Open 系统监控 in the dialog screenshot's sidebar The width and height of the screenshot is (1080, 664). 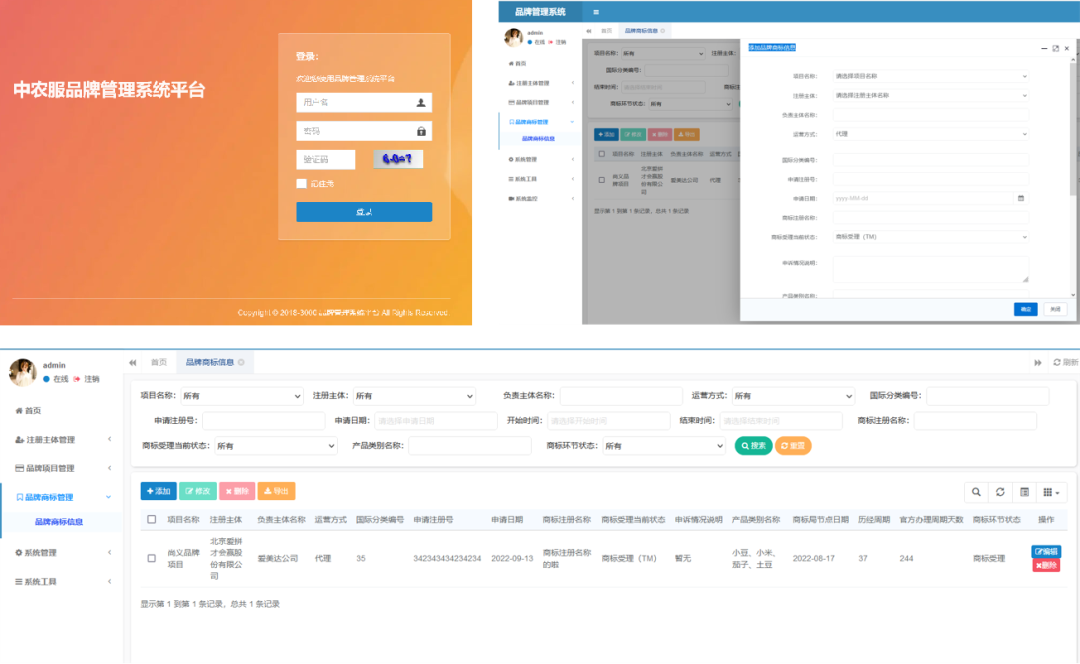click(526, 198)
